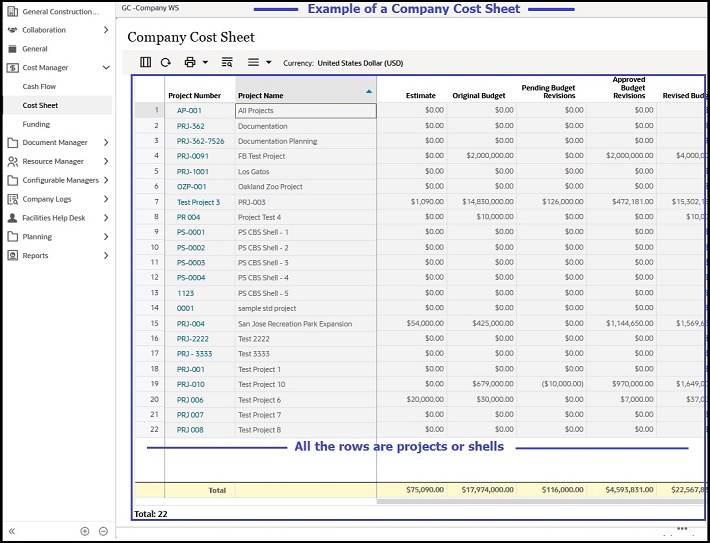The height and width of the screenshot is (543, 710).
Task: Select General Construction workspace label
Action: (60, 11)
